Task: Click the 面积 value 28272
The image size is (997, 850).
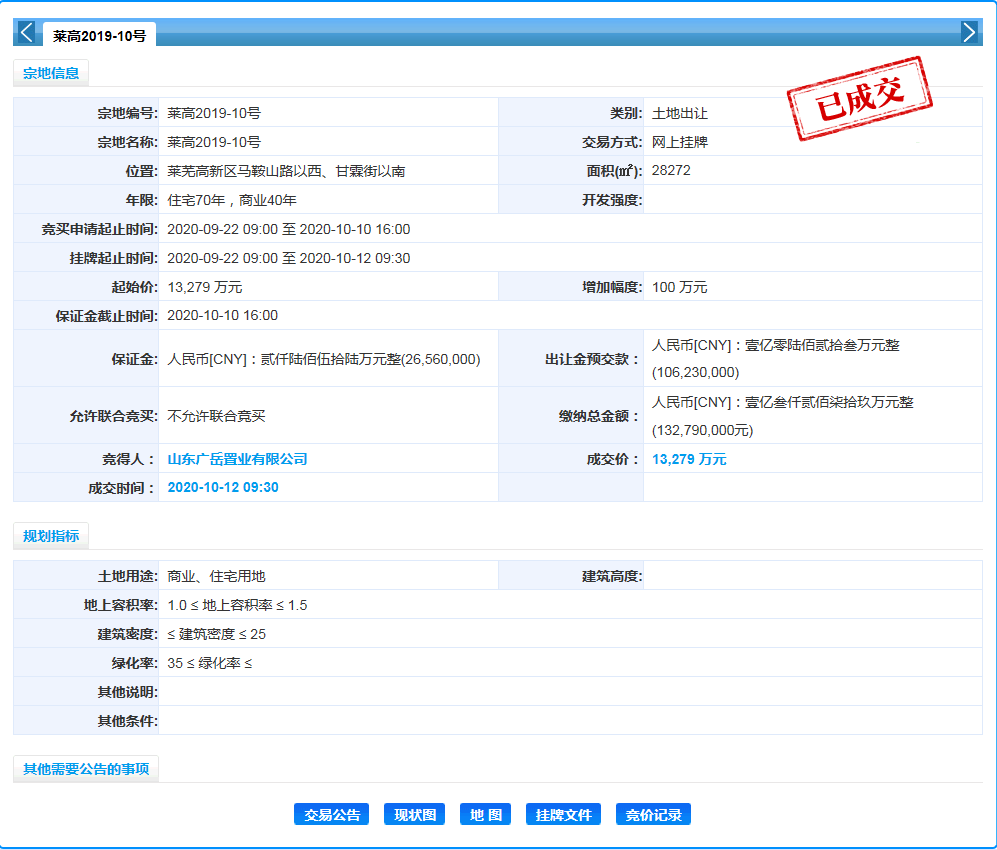Action: click(x=671, y=171)
